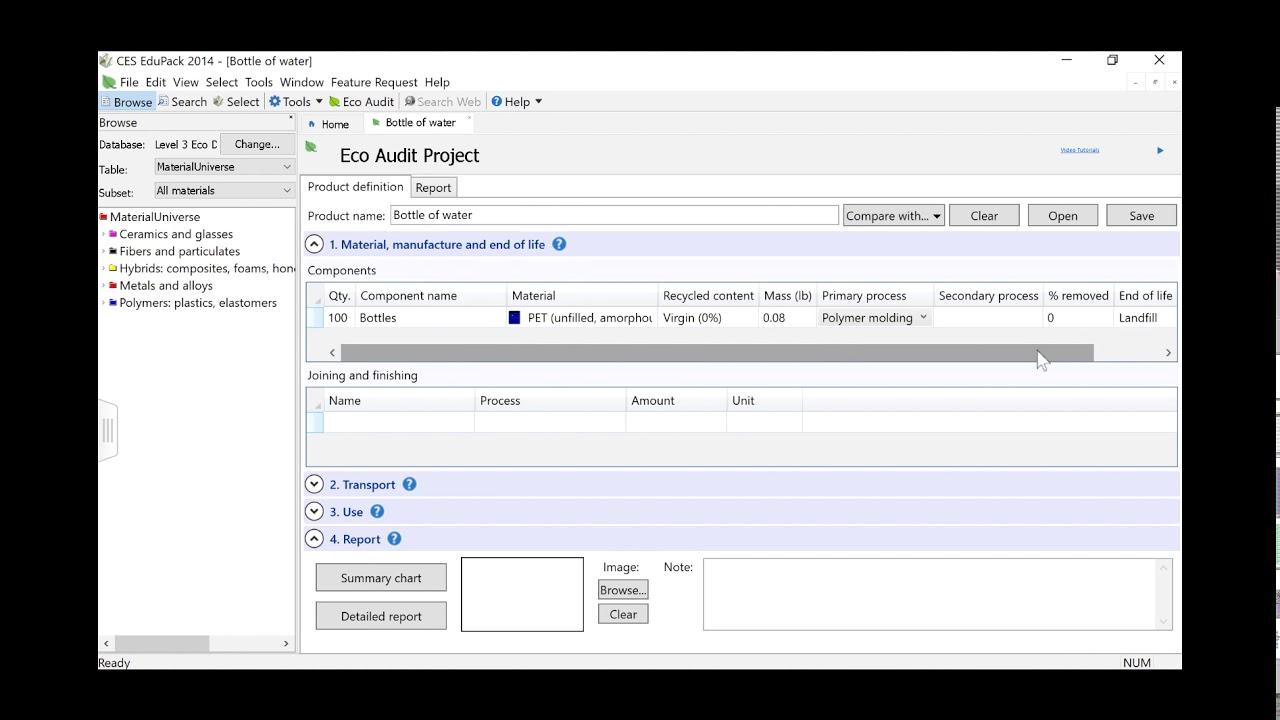1280x720 pixels.
Task: Click the play arrow next to Video Tutorials
Action: [1160, 151]
